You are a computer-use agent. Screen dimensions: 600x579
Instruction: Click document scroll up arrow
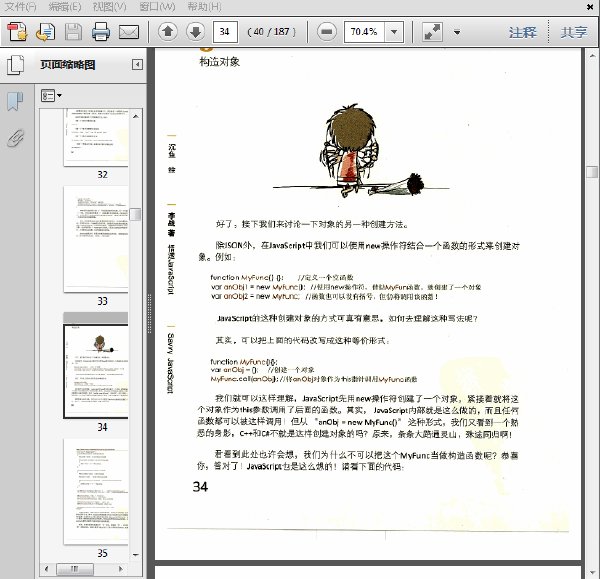(592, 56)
